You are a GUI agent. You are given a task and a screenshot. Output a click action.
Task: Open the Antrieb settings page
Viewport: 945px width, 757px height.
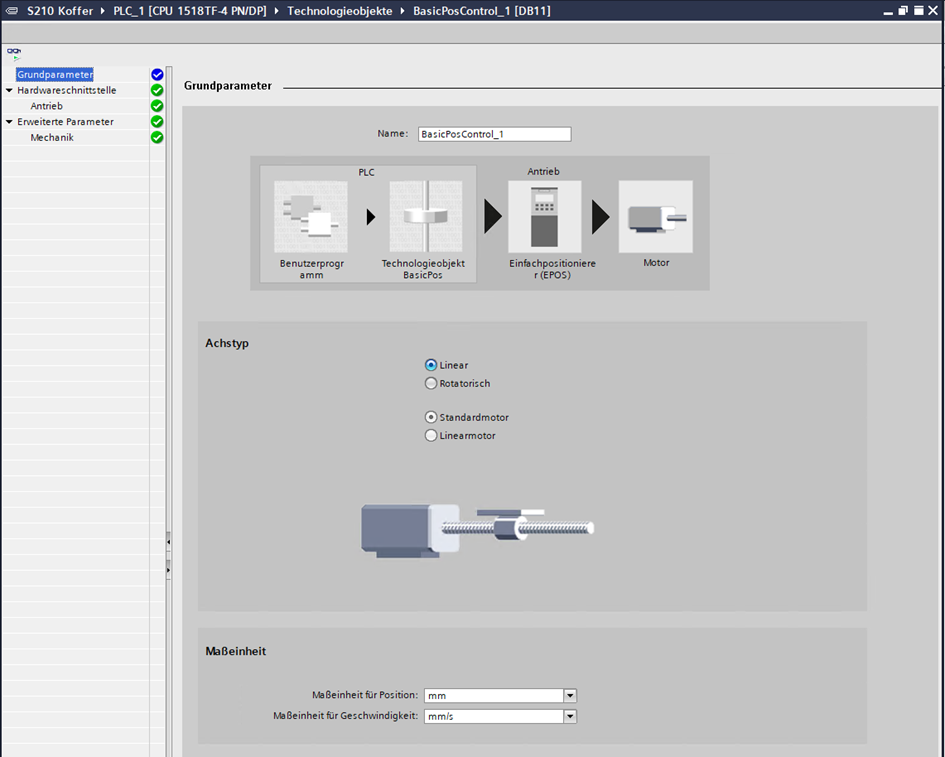point(46,106)
